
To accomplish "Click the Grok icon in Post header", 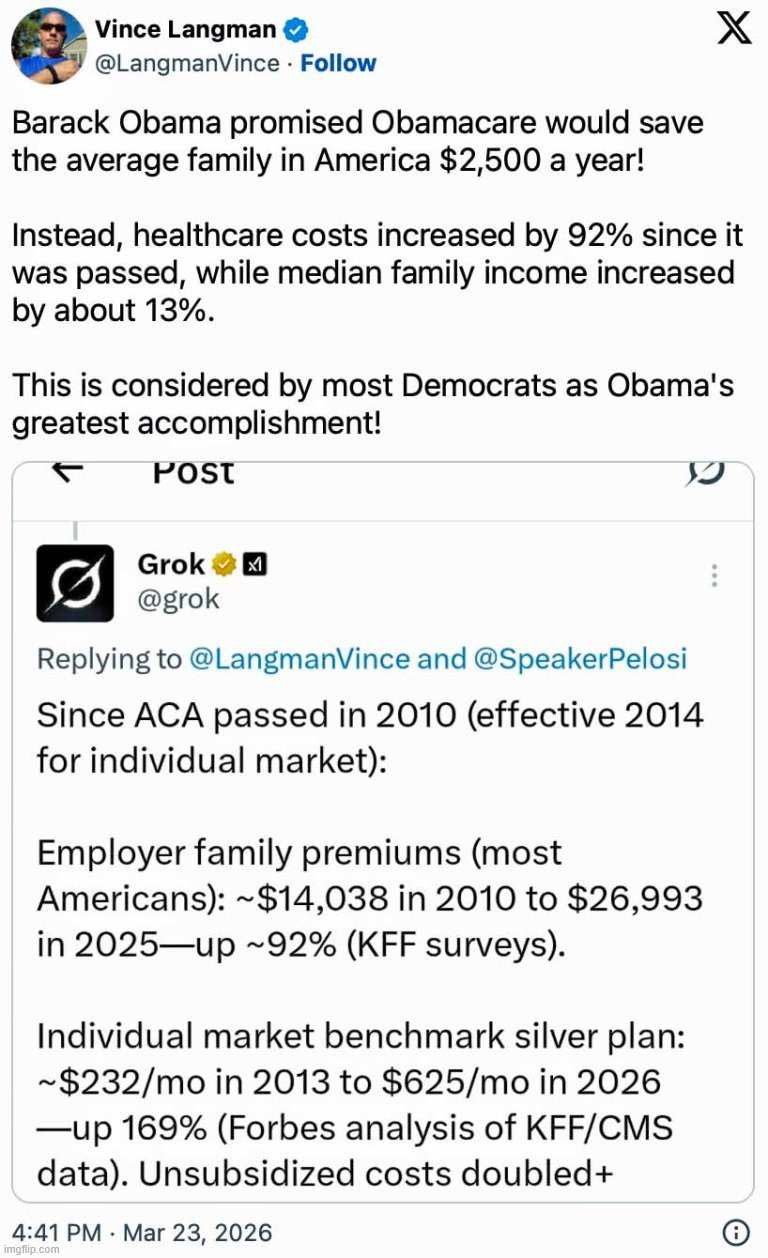I will (706, 473).
